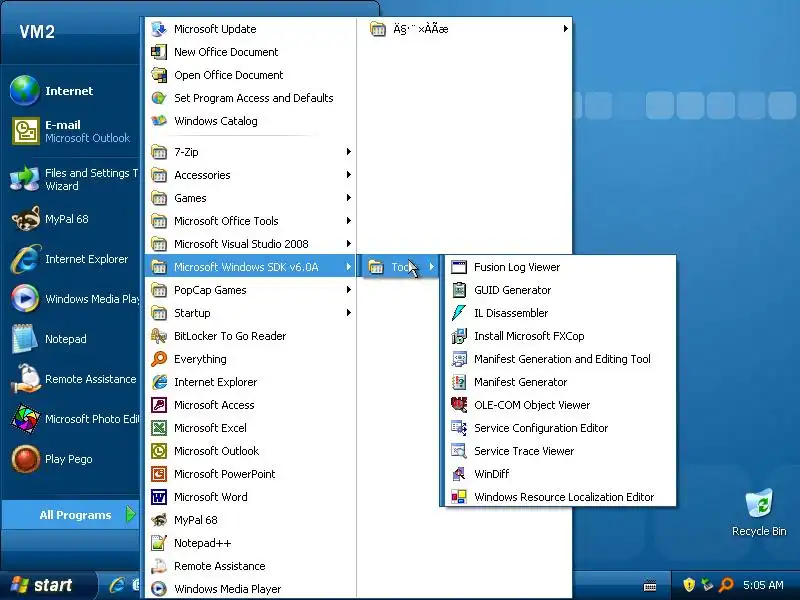Screen dimensions: 800x600
Task: Click the MyPal 68 raccoon icon in start panel
Action: click(25, 219)
